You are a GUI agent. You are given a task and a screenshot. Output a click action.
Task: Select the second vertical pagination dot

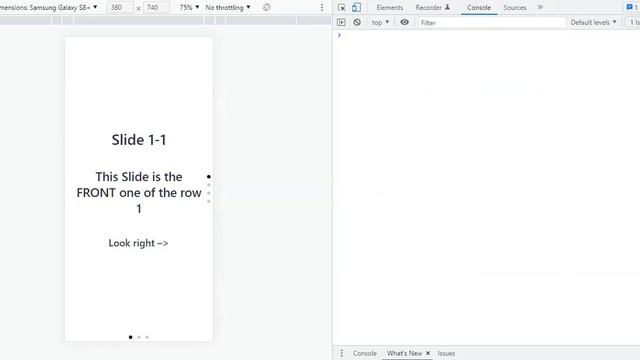coord(209,185)
